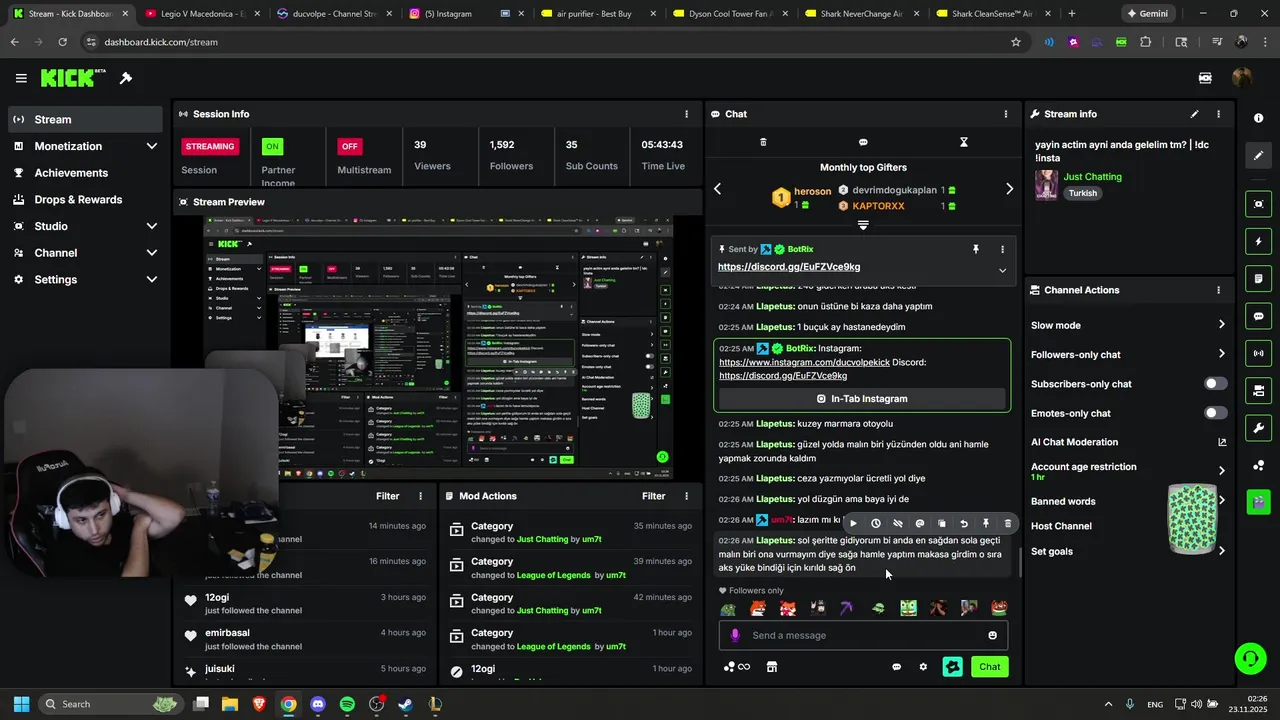Show next Monthly top Gifters page
The width and height of the screenshot is (1280, 720).
[x=1009, y=189]
